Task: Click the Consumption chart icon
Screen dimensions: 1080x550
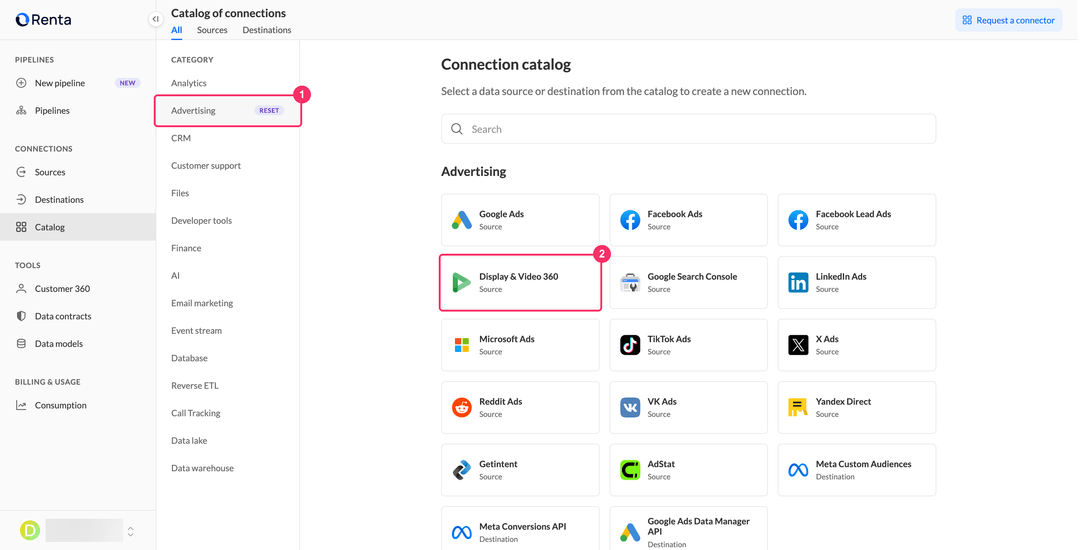Action: tap(21, 405)
